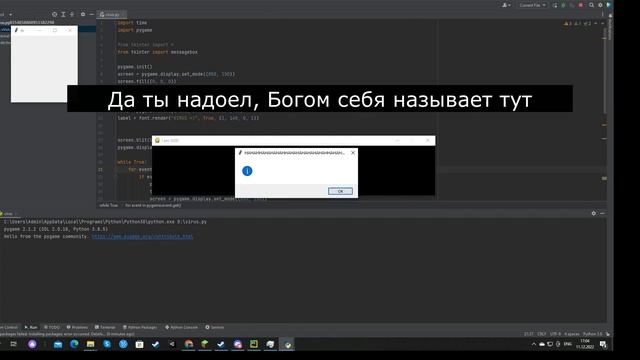Click the locate-file target icon in Project panel
The image size is (640, 360).
(x=54, y=14)
